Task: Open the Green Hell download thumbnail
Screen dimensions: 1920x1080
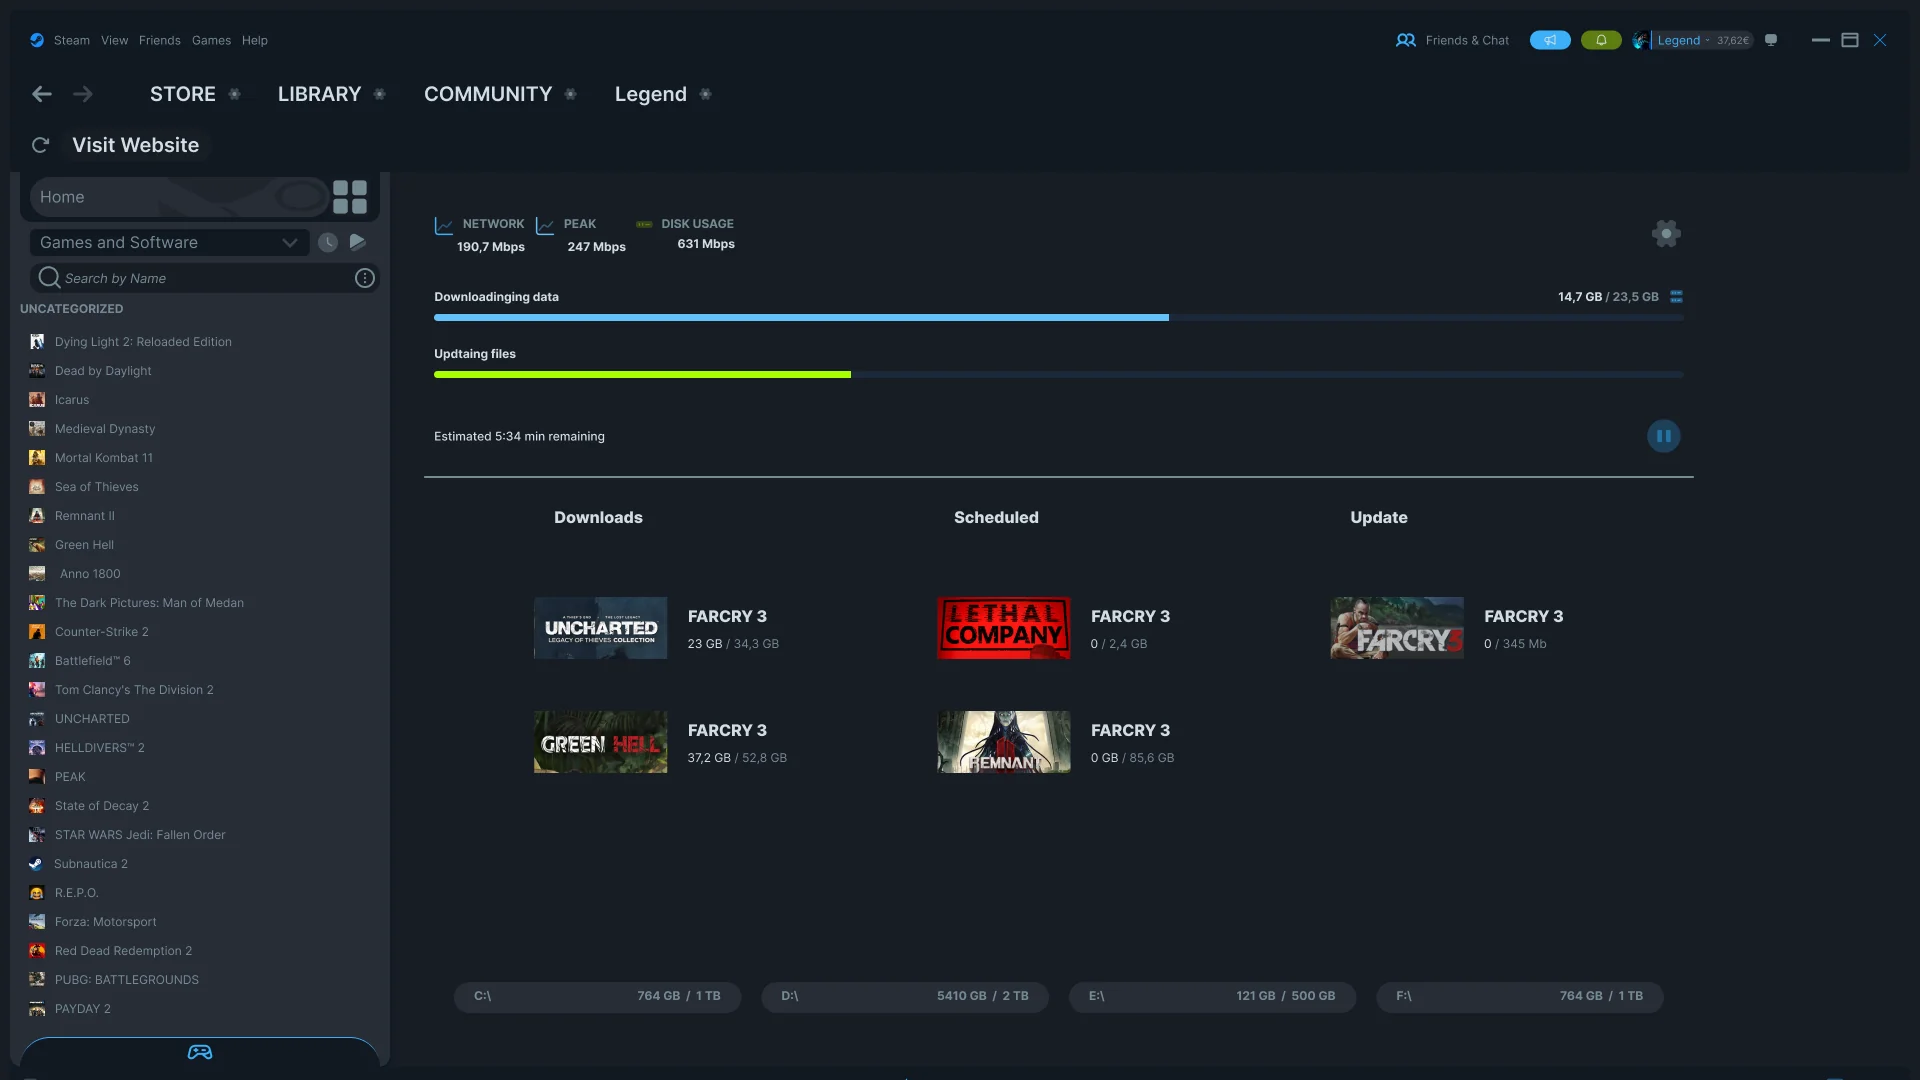Action: (x=600, y=742)
